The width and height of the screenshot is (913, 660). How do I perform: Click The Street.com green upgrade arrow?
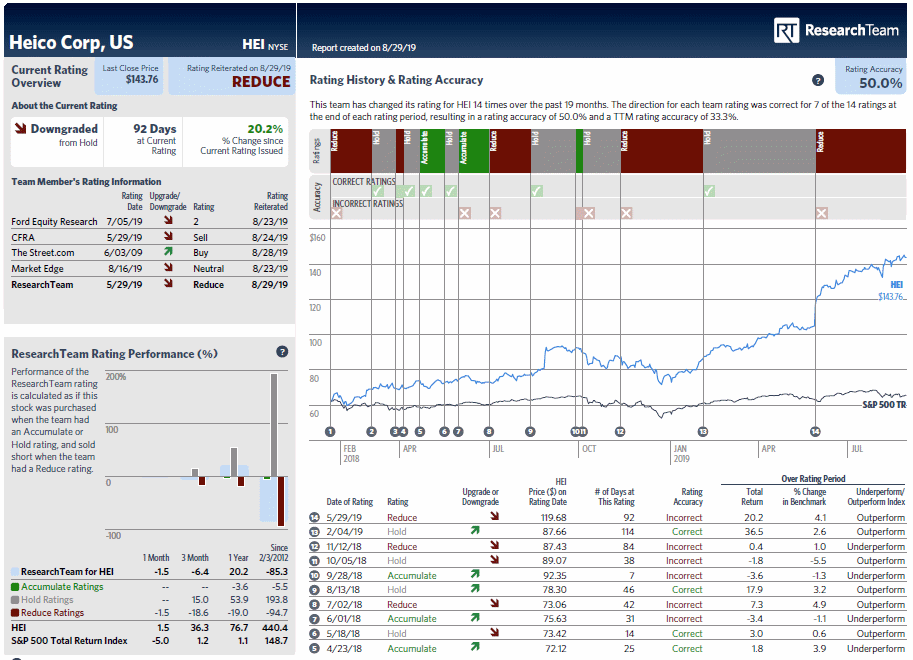168,252
